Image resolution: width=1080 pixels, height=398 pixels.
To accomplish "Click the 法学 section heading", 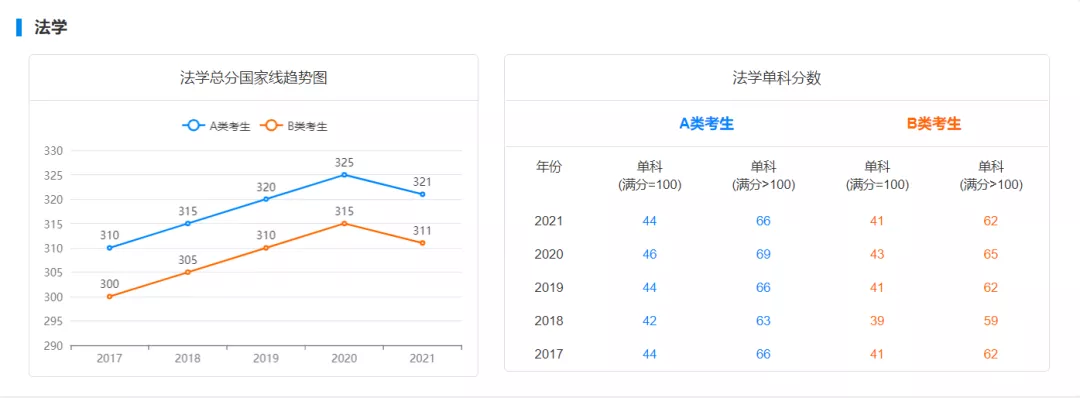I will click(50, 28).
